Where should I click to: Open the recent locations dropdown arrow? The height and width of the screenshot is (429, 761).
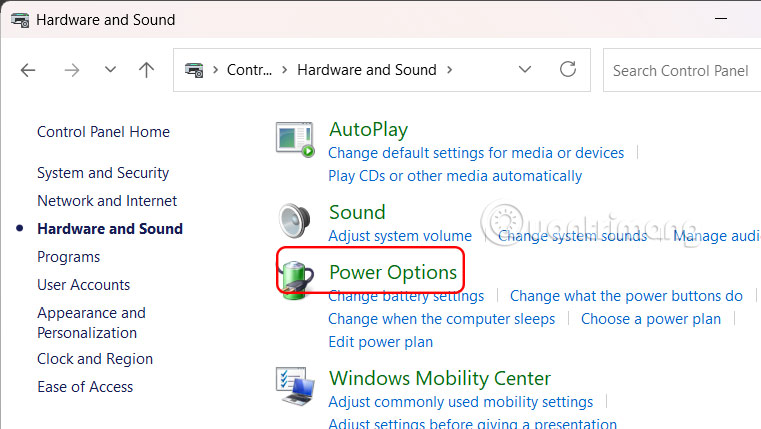click(x=110, y=70)
